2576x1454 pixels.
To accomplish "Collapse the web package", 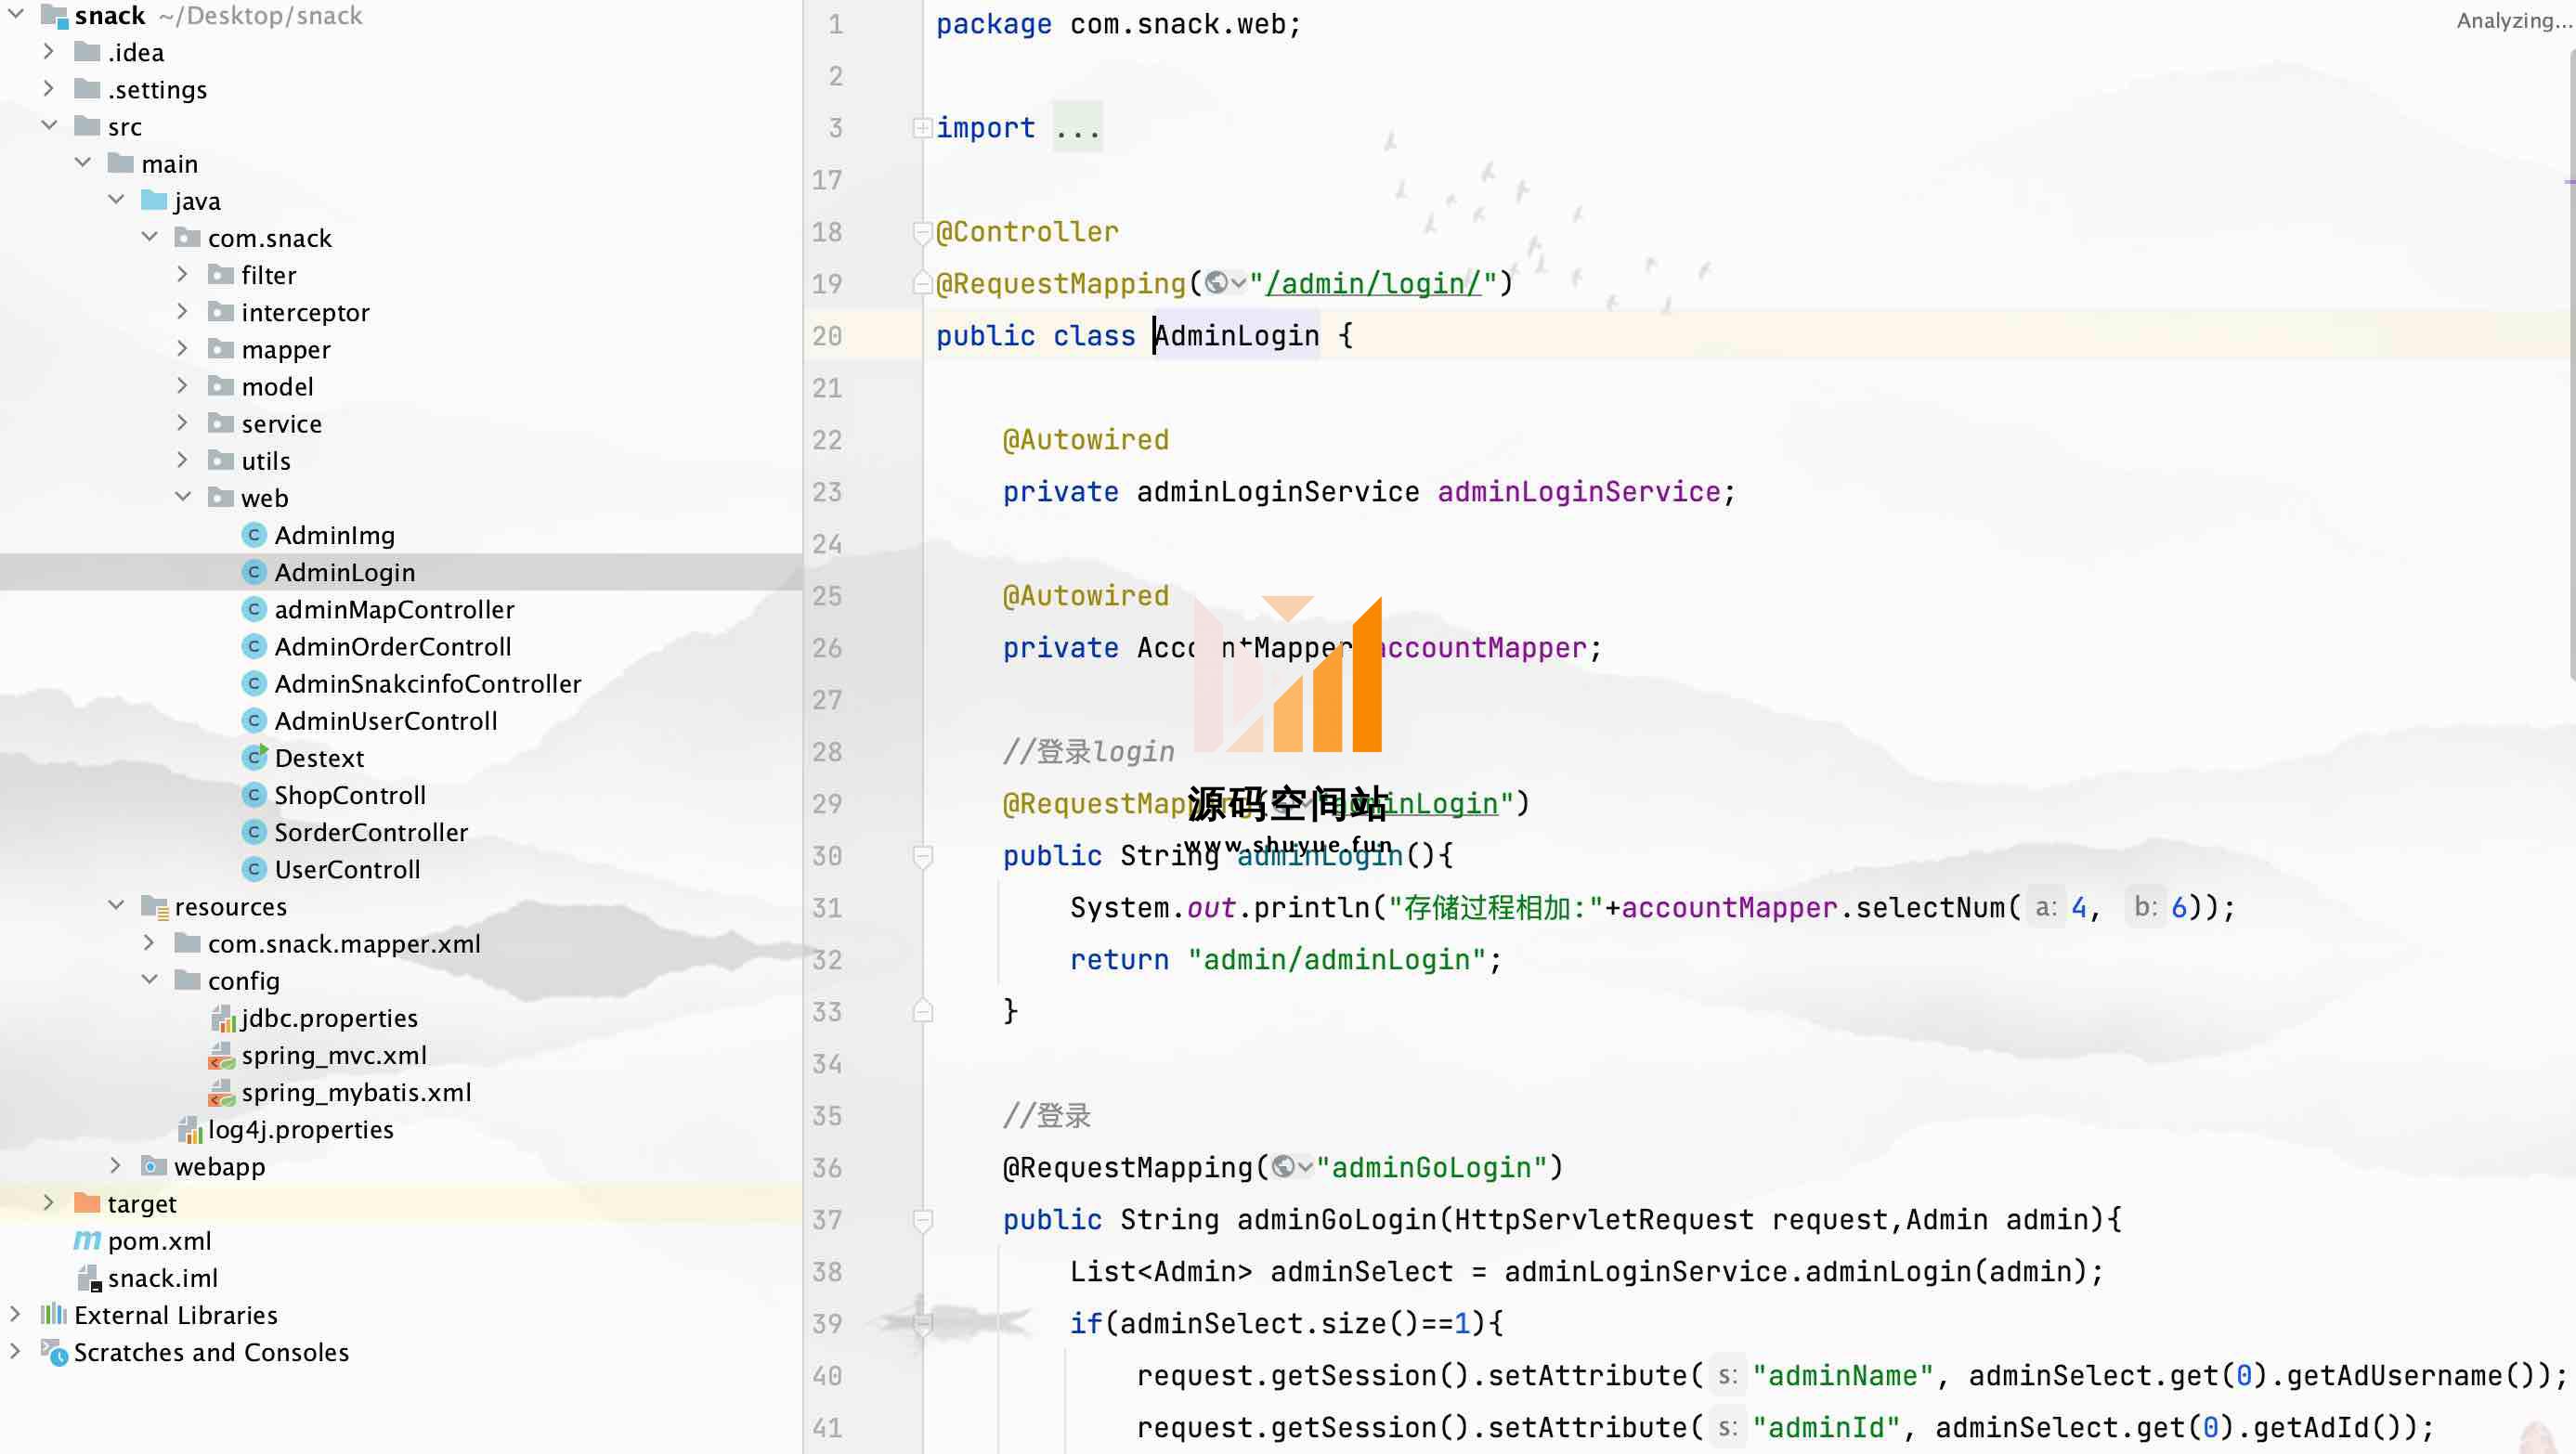I will pos(182,497).
